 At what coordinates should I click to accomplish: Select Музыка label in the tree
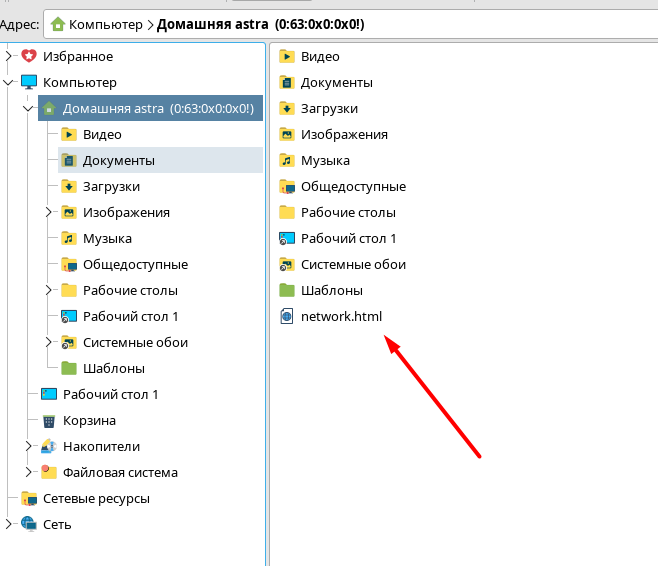[x=107, y=238]
